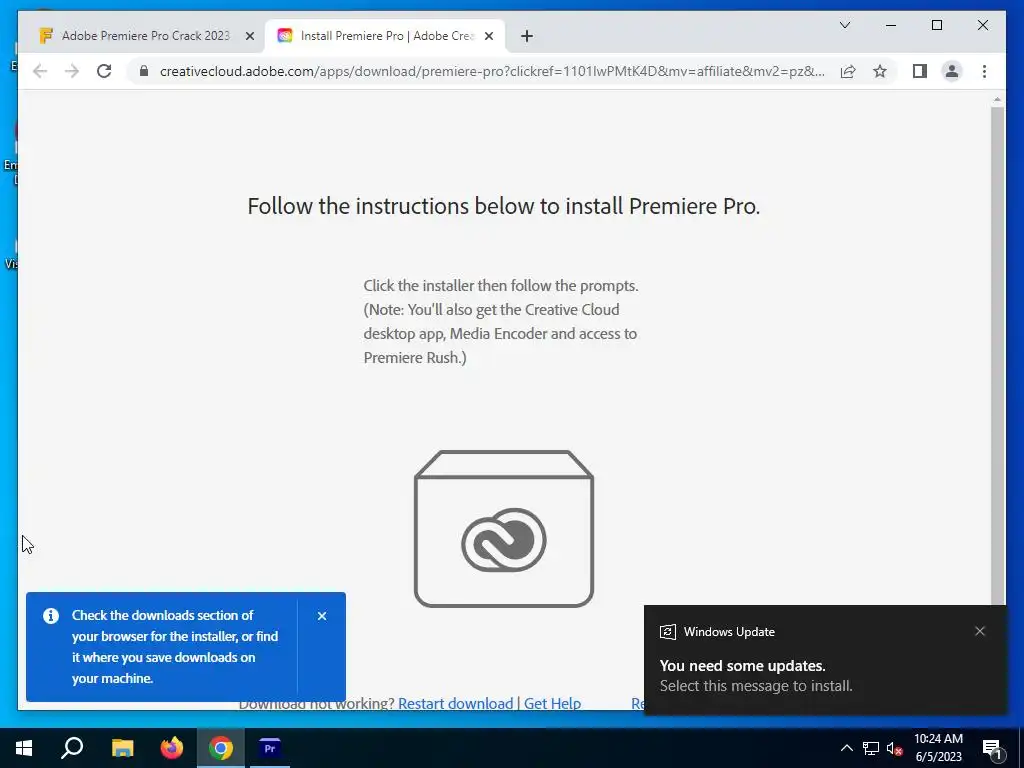Image resolution: width=1024 pixels, height=768 pixels.
Task: Maximize the Chrome window
Action: click(936, 25)
